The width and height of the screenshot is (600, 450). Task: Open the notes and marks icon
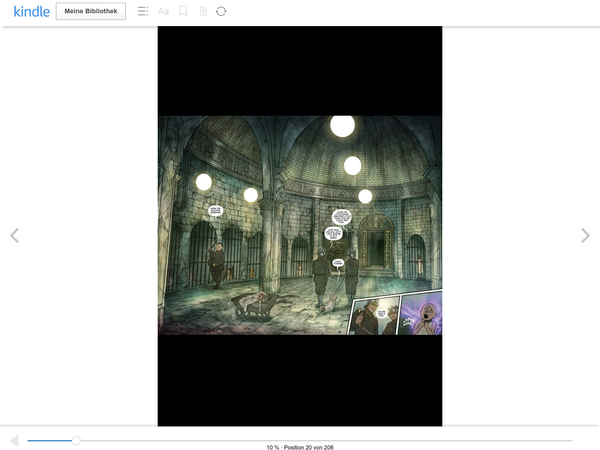point(203,11)
